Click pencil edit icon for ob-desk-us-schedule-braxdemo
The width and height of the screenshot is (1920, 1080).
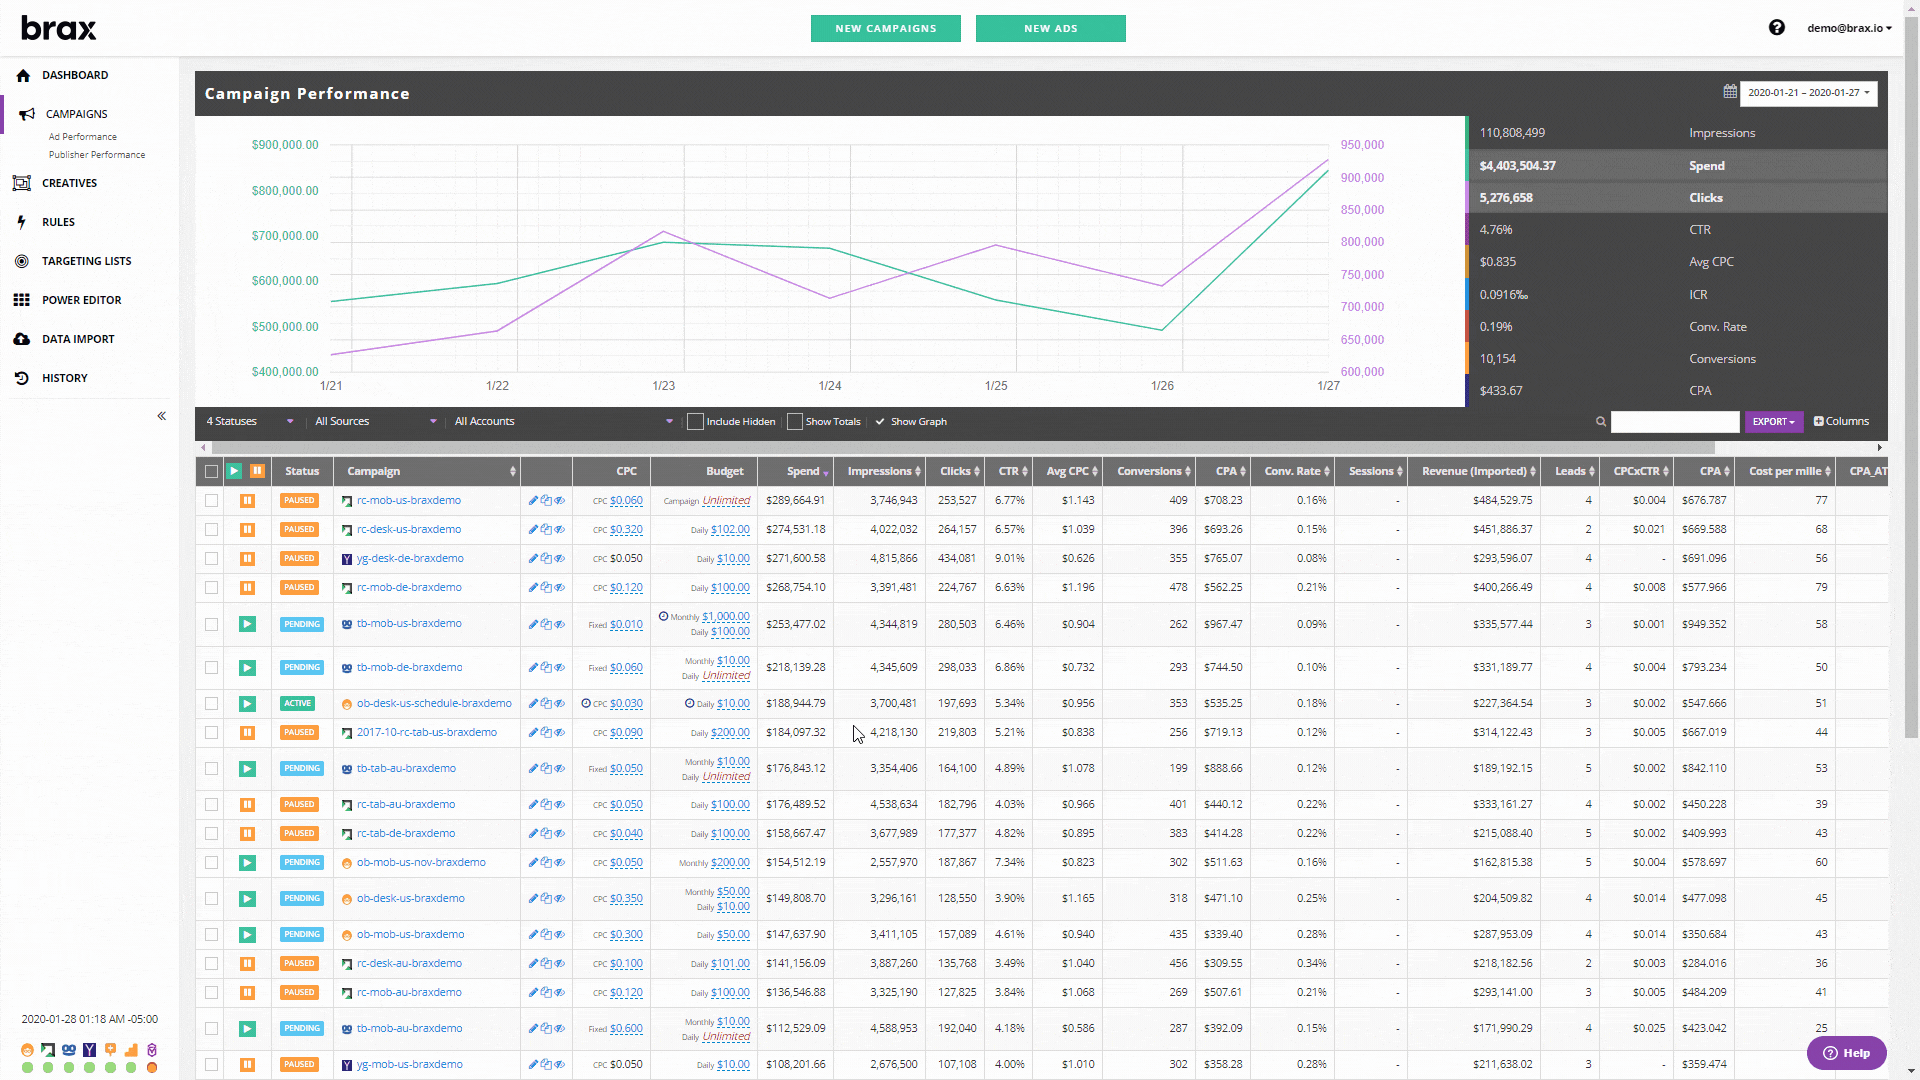533,703
